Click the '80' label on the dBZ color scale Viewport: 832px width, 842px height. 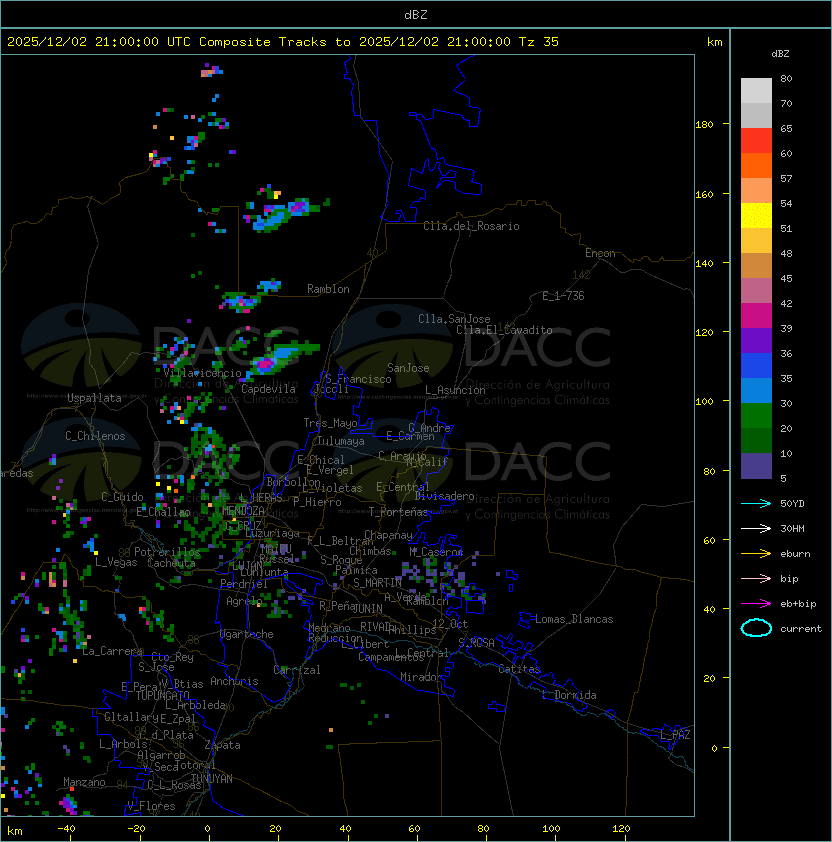coord(786,78)
